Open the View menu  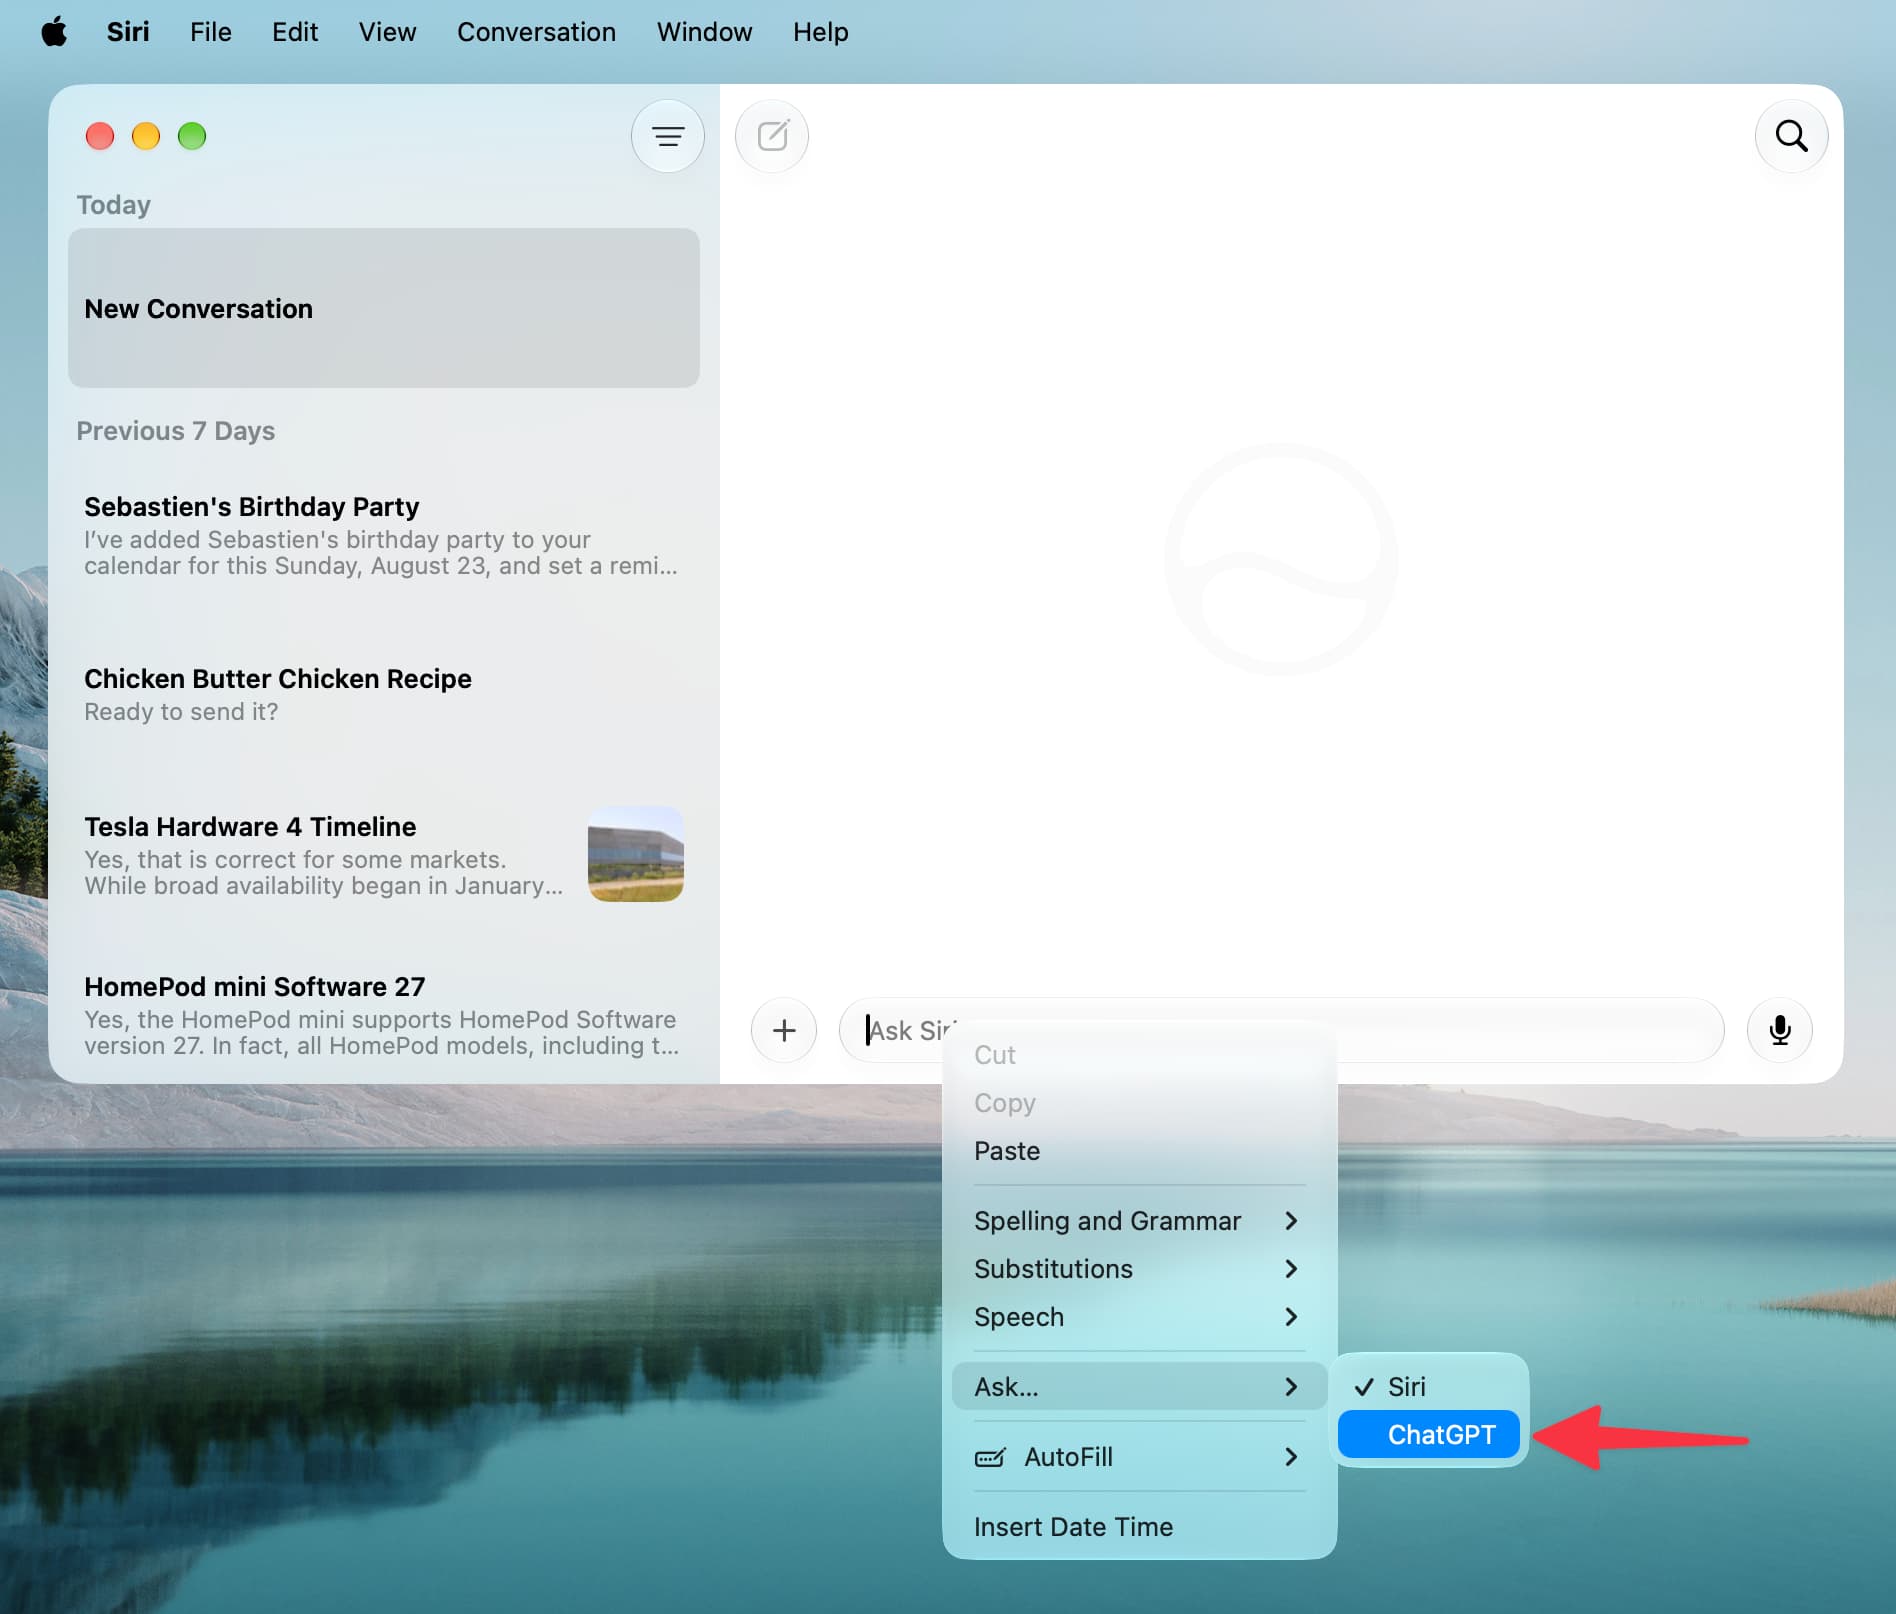[387, 32]
